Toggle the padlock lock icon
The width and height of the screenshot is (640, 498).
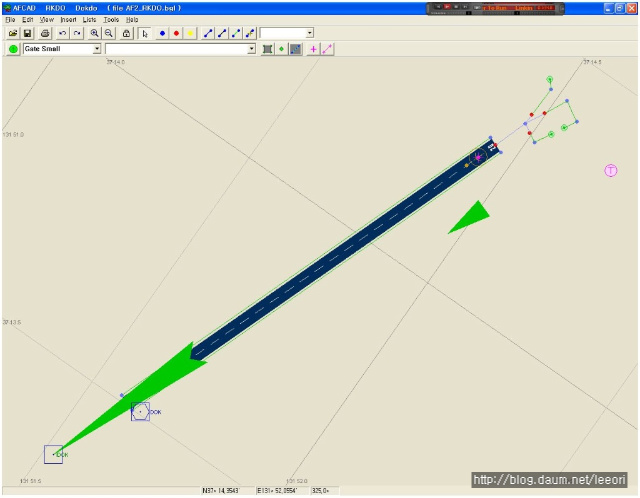click(127, 33)
